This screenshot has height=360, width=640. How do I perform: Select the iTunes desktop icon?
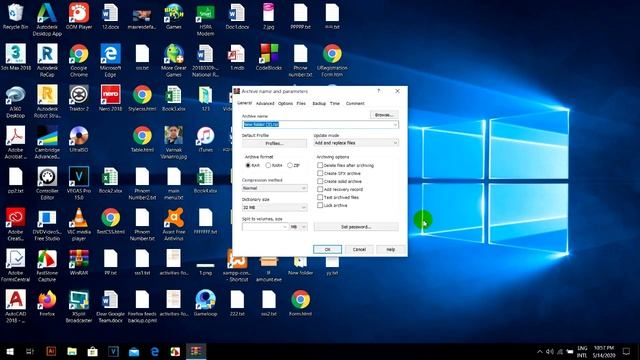(205, 139)
